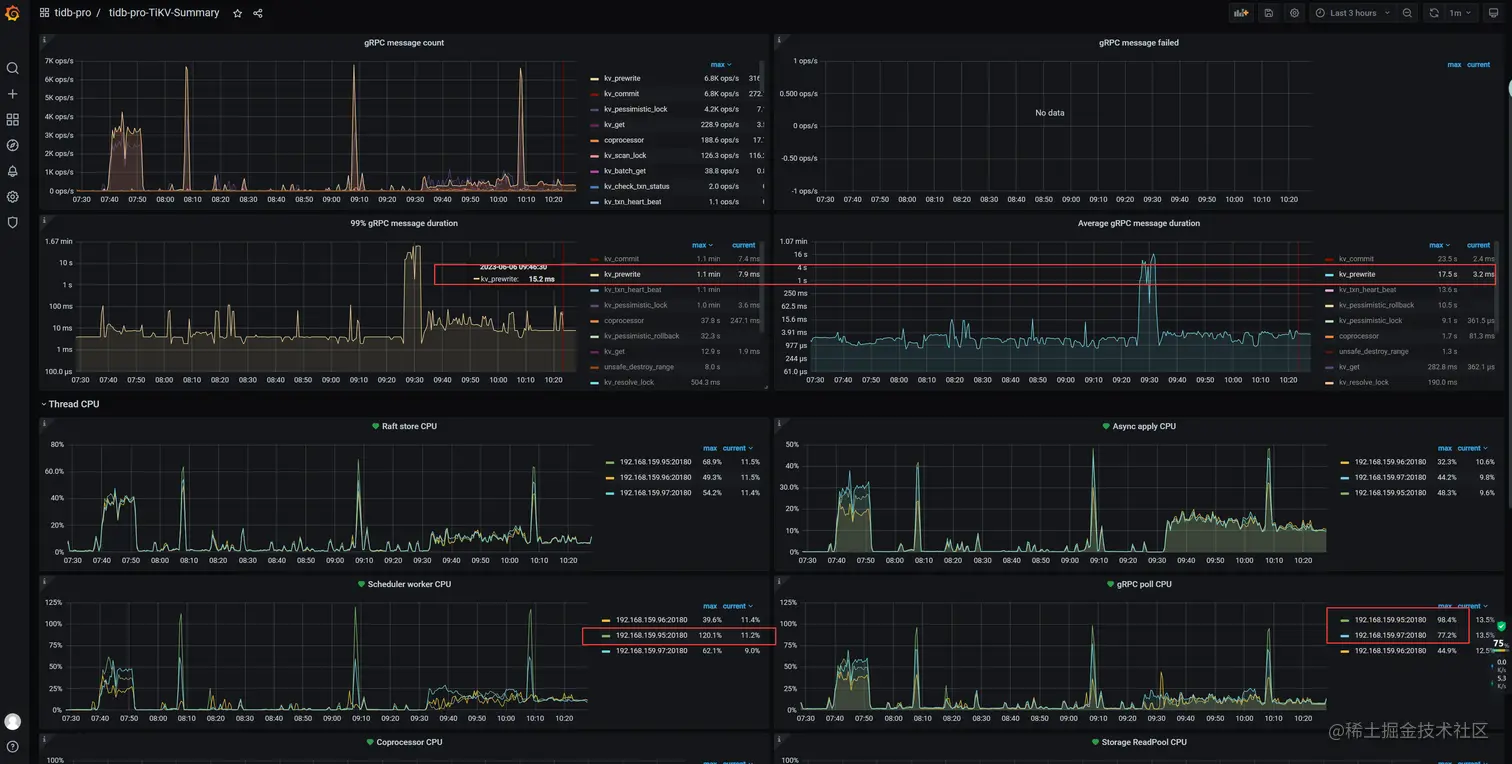Zoom out the time range
The width and height of the screenshot is (1512, 764).
pos(1407,13)
